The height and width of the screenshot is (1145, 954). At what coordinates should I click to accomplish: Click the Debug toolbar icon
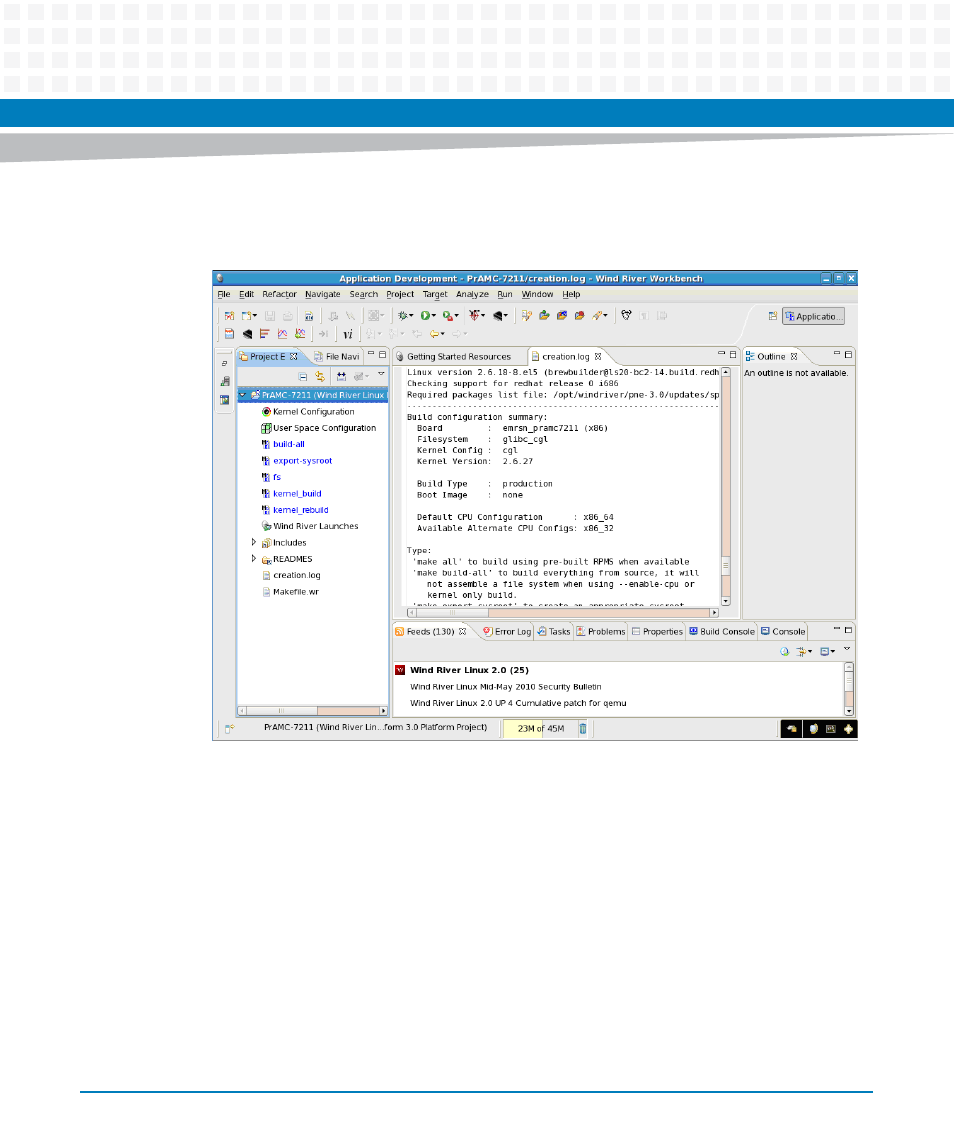tap(402, 315)
